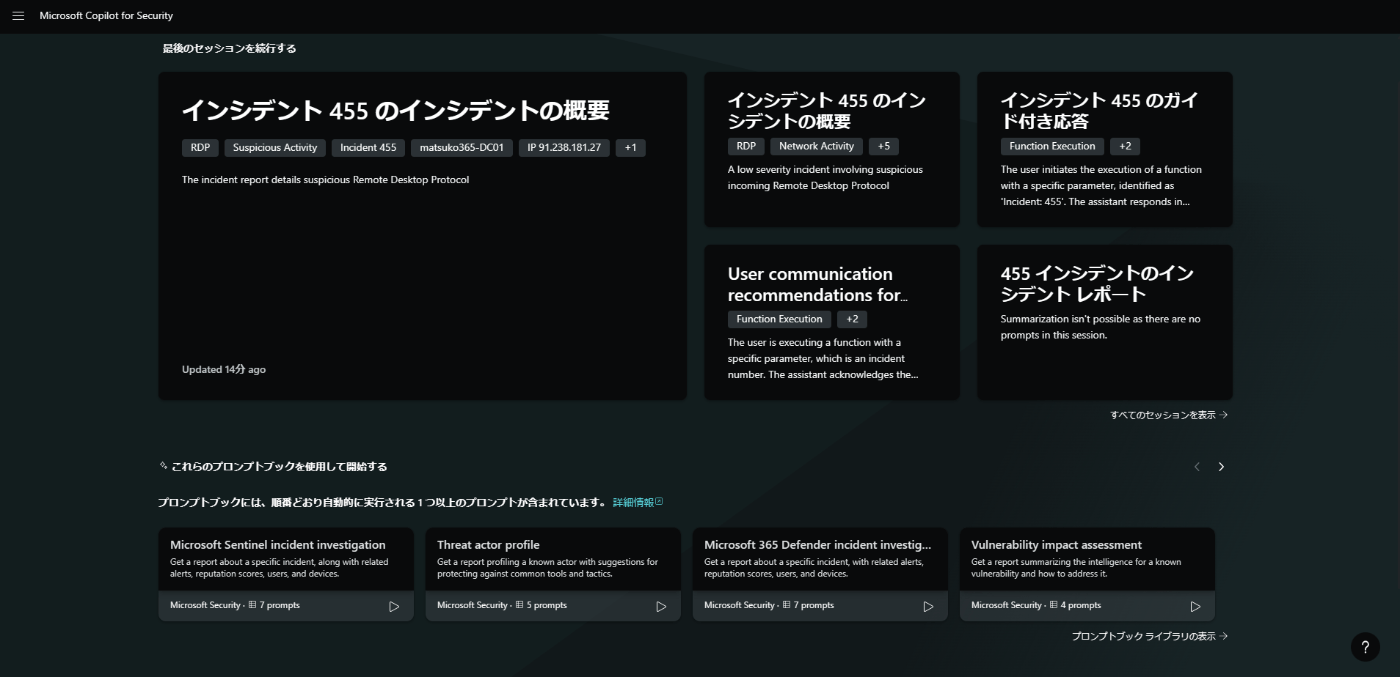
Task: Click Function Execution tag on ガイド付き応答 card
Action: [x=1052, y=146]
